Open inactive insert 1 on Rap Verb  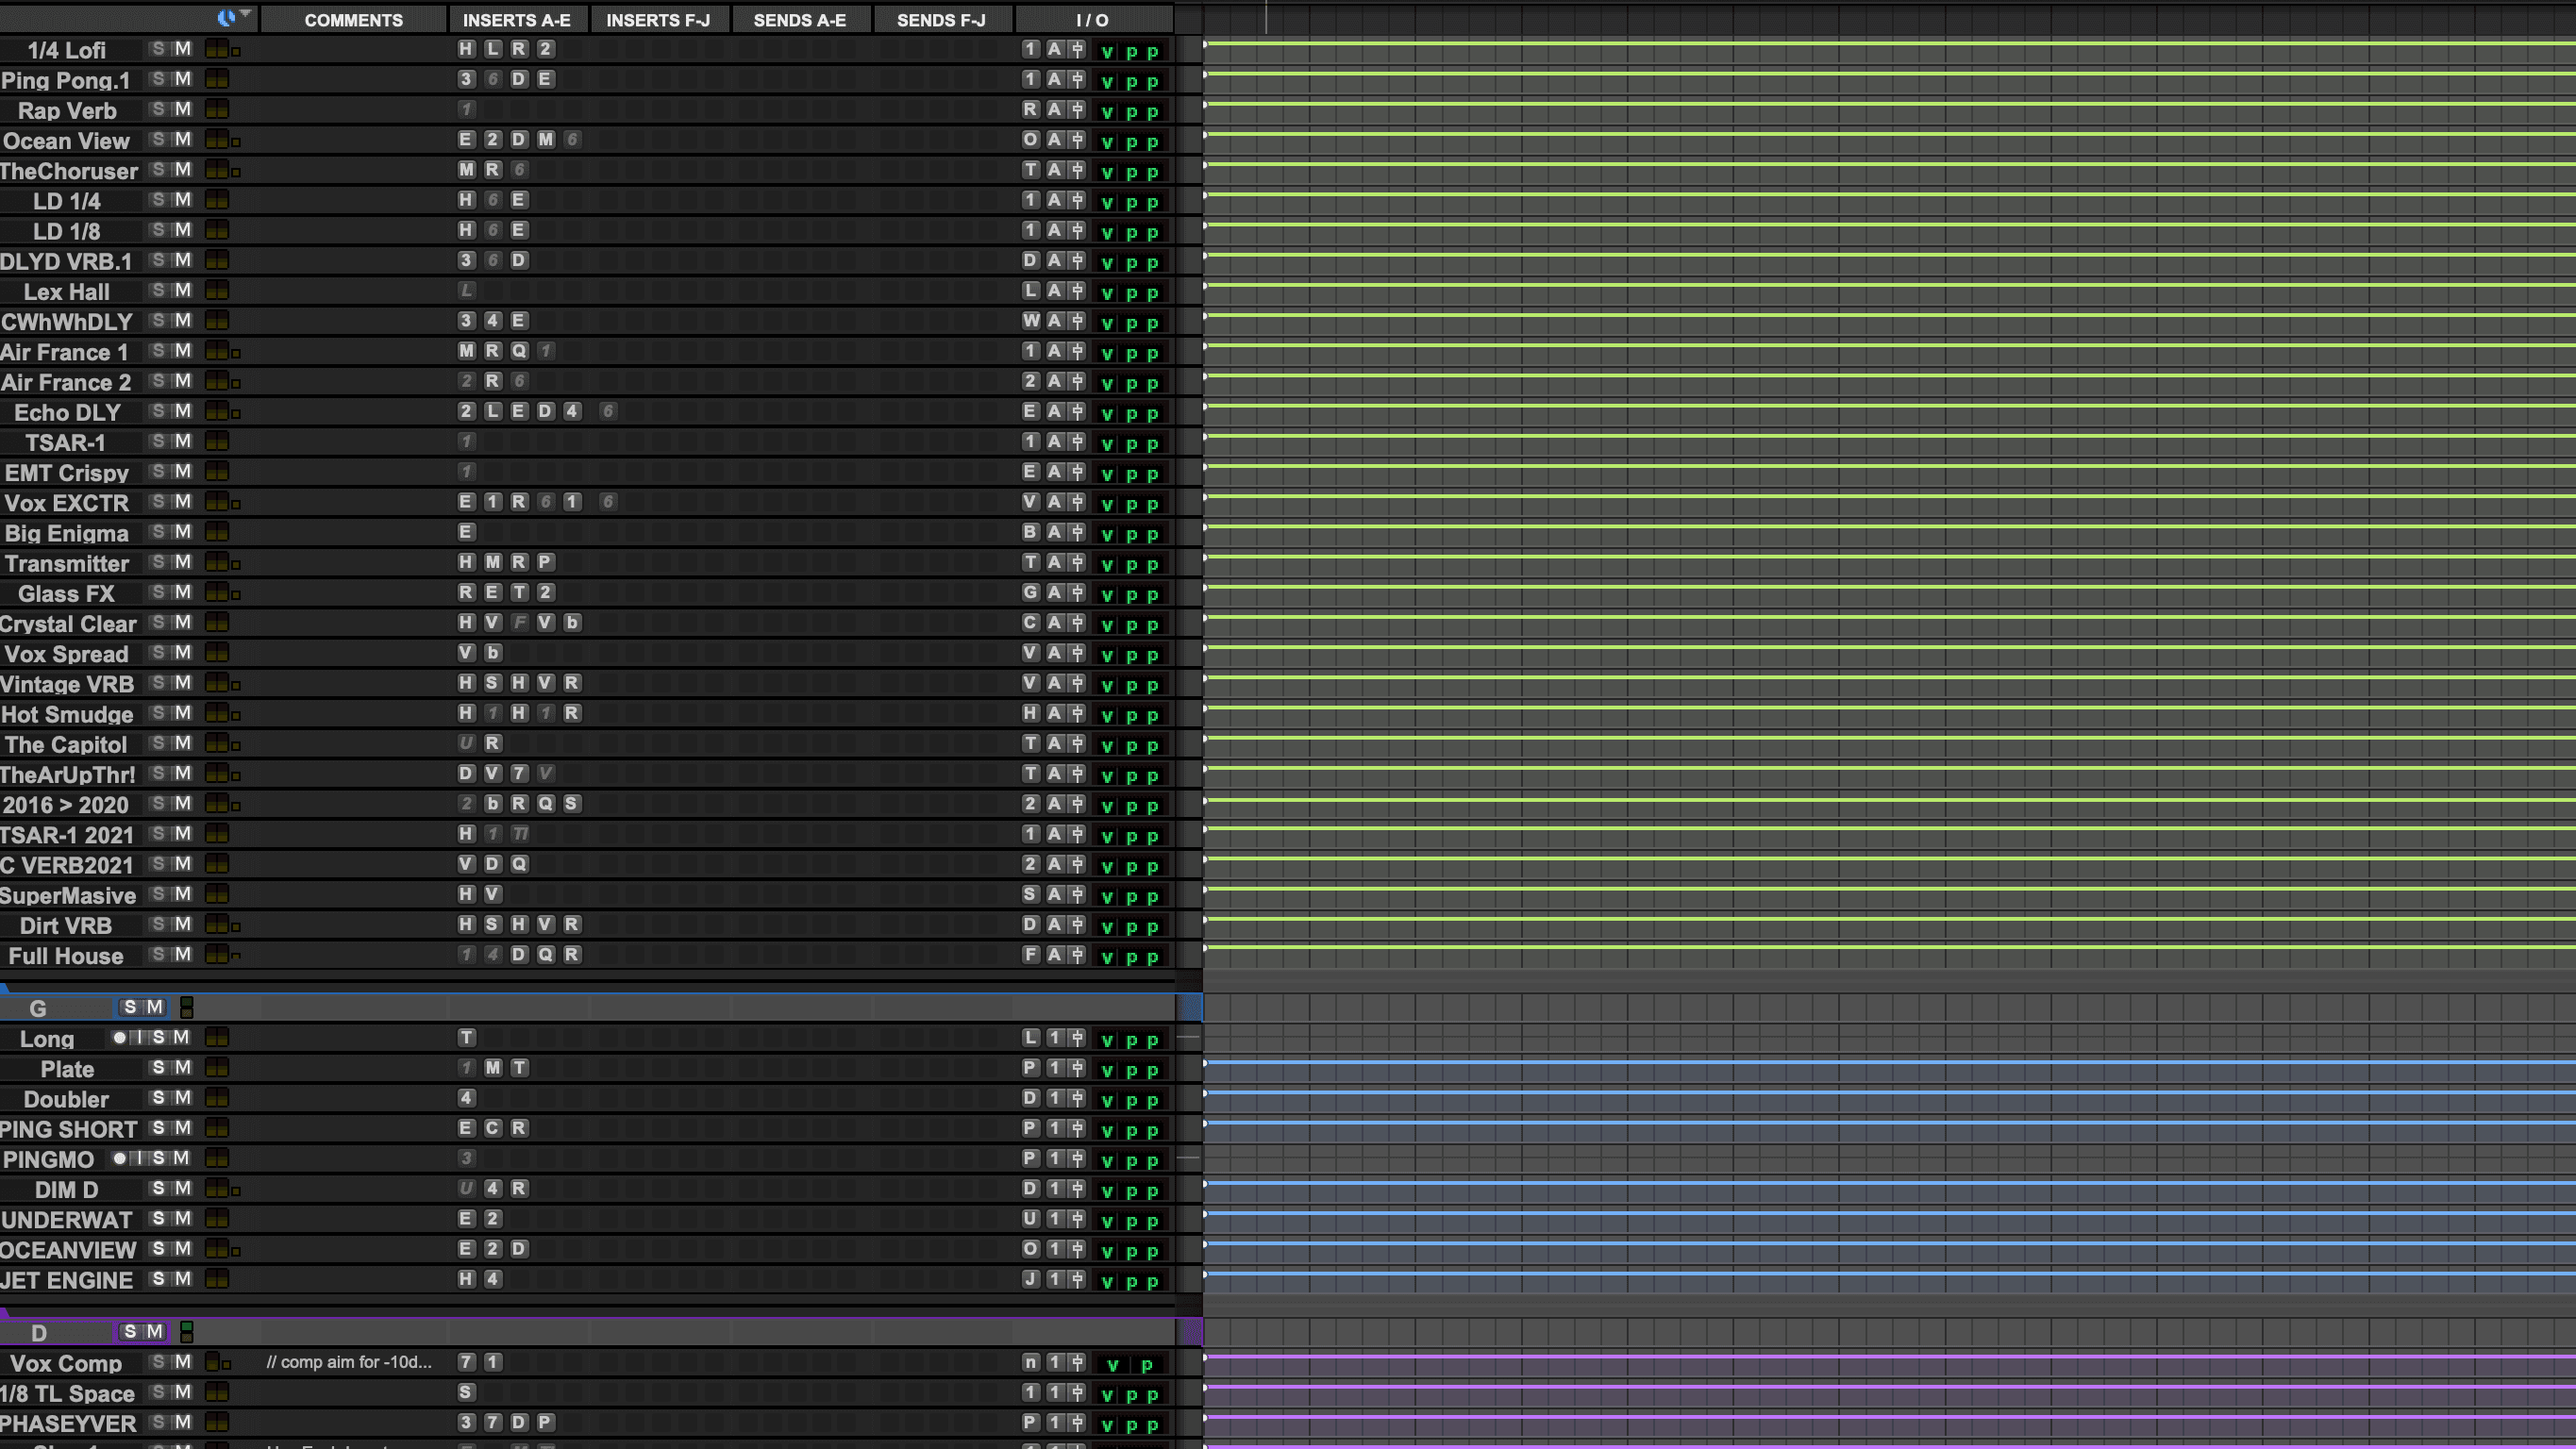pyautogui.click(x=466, y=109)
